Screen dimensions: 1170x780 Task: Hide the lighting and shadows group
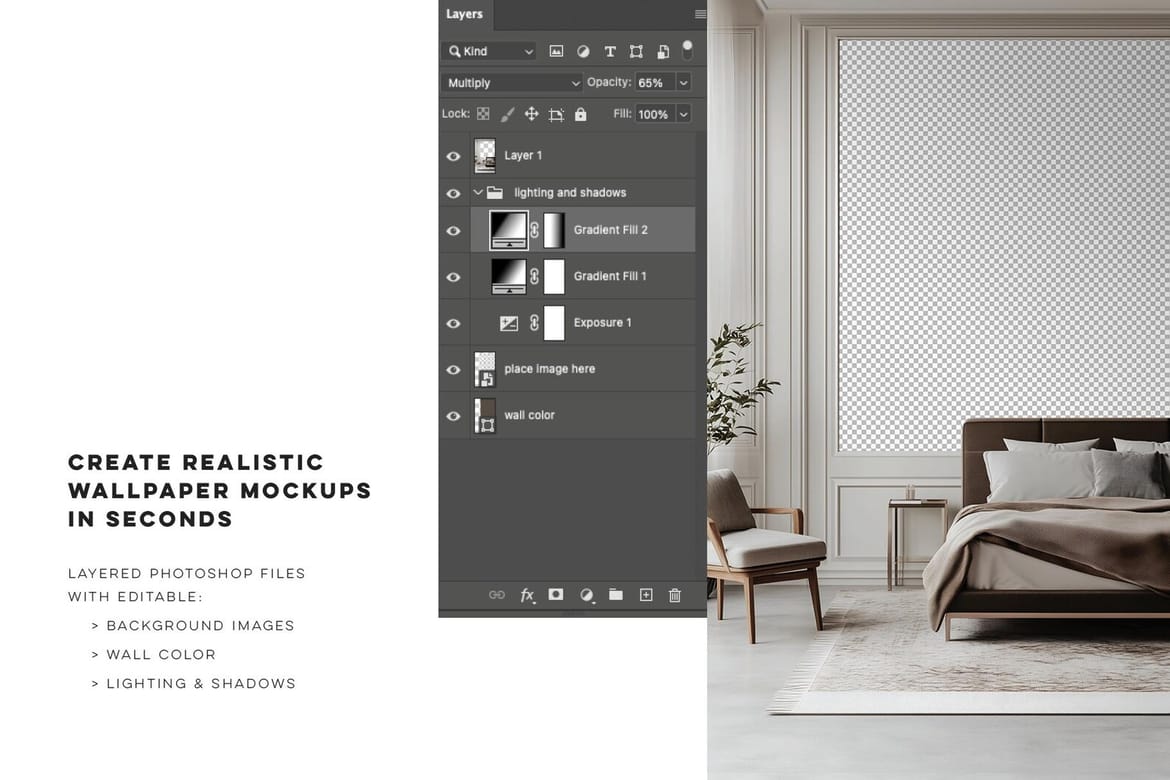pos(453,193)
